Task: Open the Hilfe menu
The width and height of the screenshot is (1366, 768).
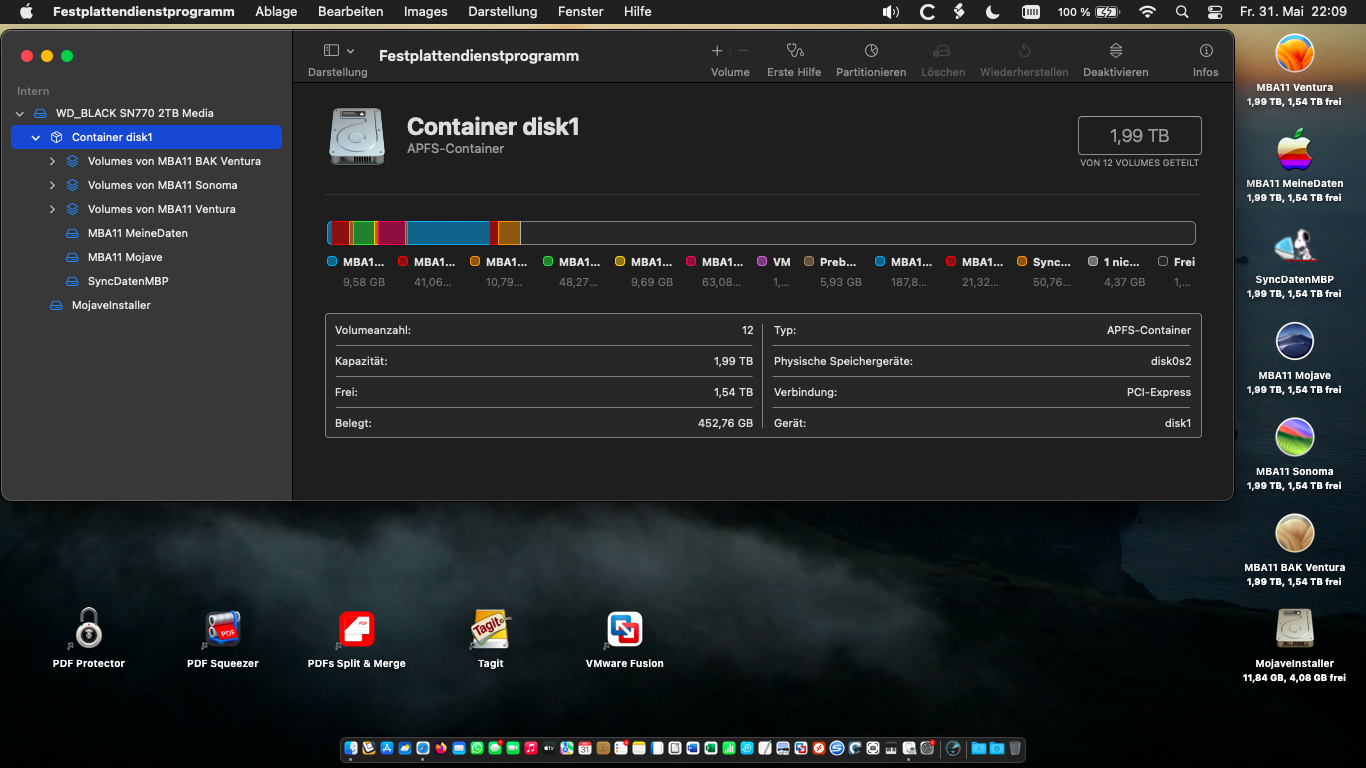Action: [637, 12]
